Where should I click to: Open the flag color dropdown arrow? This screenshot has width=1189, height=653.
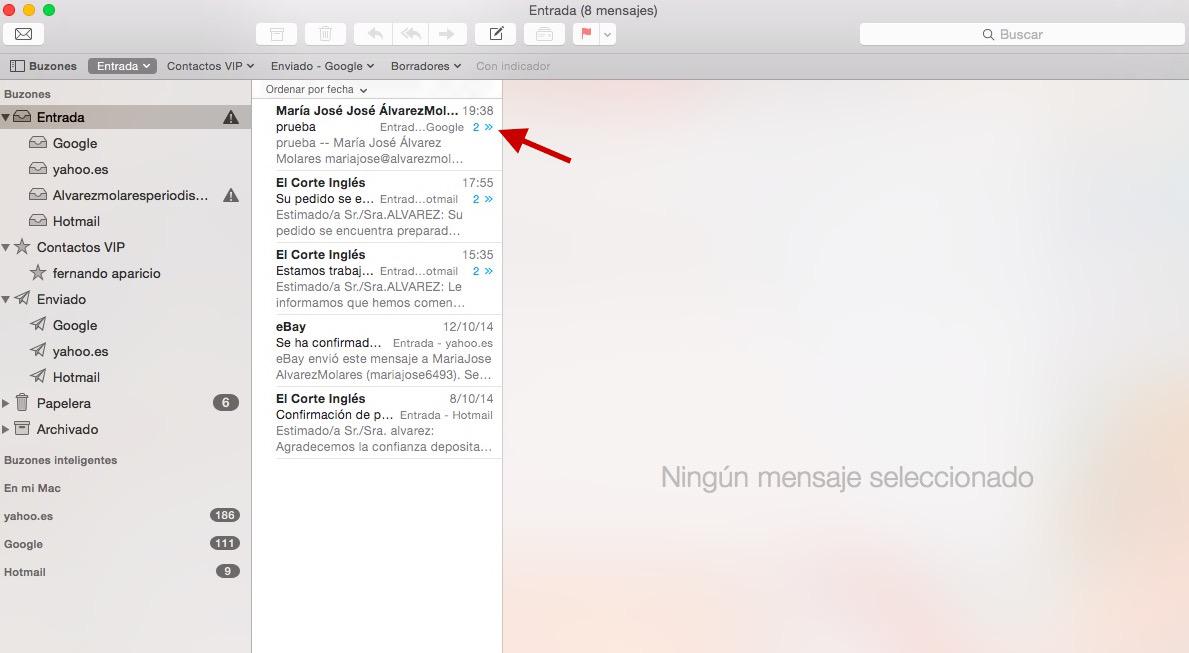click(x=607, y=34)
